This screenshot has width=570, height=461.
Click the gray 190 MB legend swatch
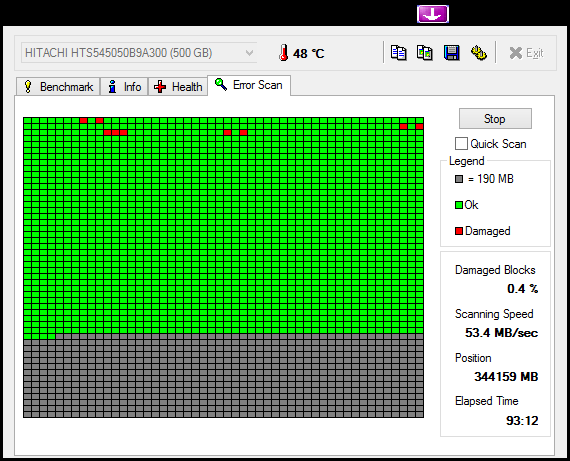pyautogui.click(x=459, y=179)
